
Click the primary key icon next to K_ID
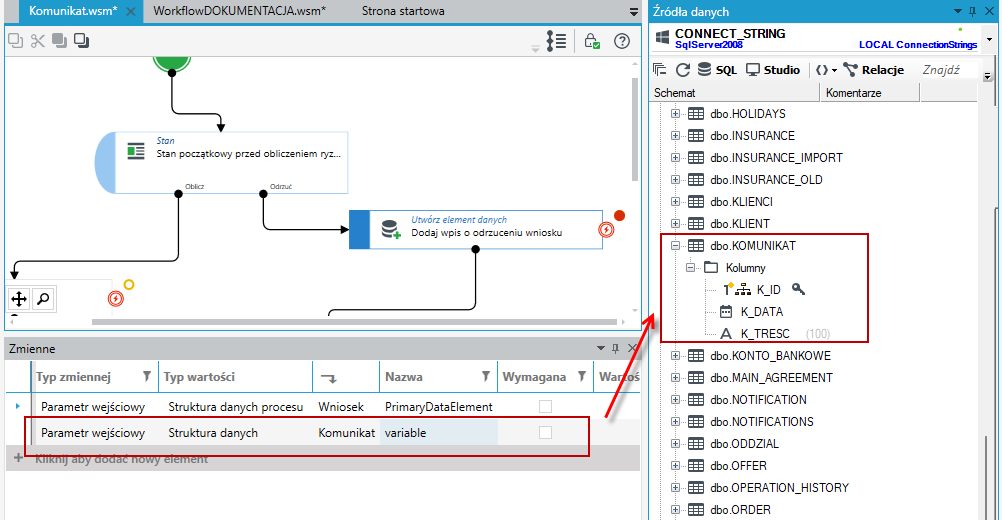coord(798,289)
